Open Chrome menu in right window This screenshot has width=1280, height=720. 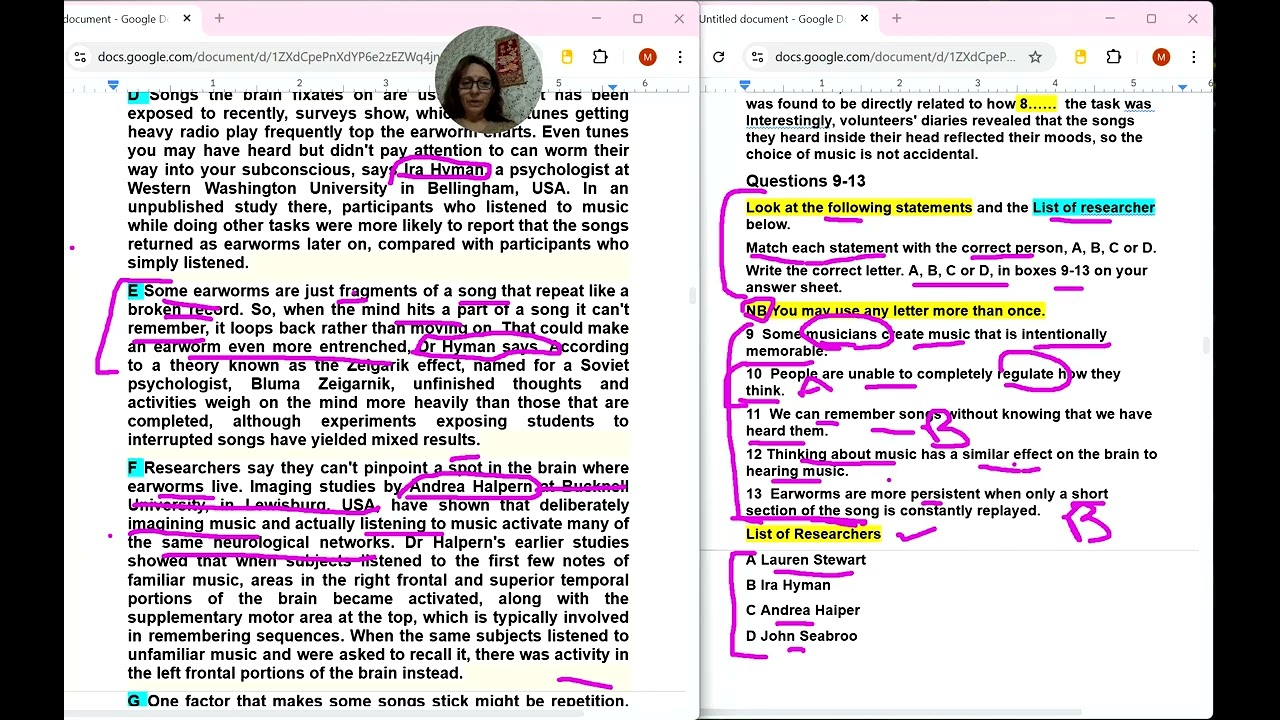point(1193,57)
